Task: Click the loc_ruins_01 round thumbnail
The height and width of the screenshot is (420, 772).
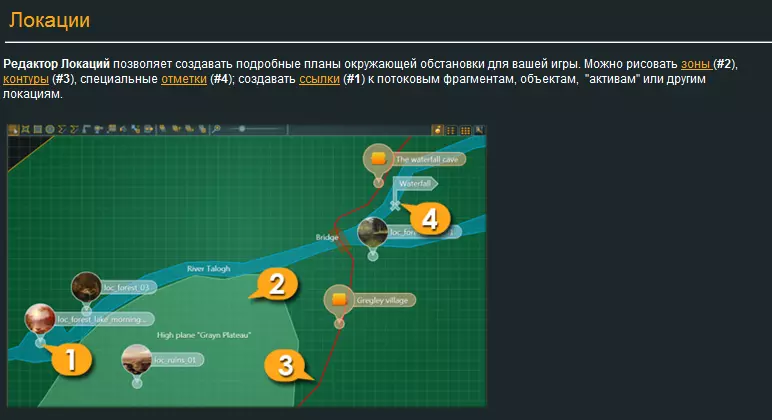Action: (136, 360)
